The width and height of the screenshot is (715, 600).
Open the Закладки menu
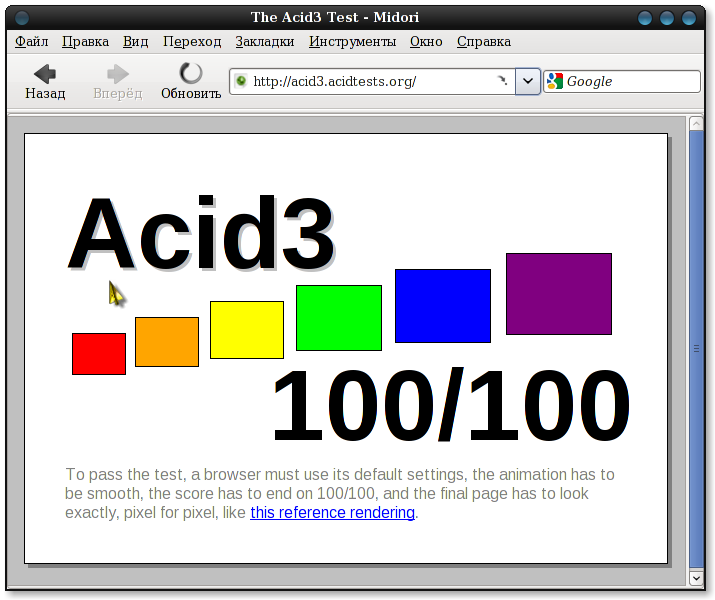[264, 41]
